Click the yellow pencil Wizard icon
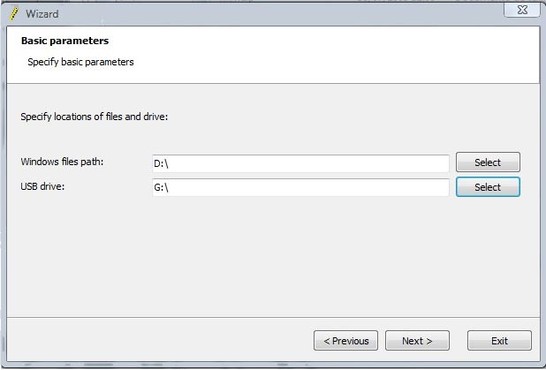Viewport: 546px width, 370px height. [14, 14]
